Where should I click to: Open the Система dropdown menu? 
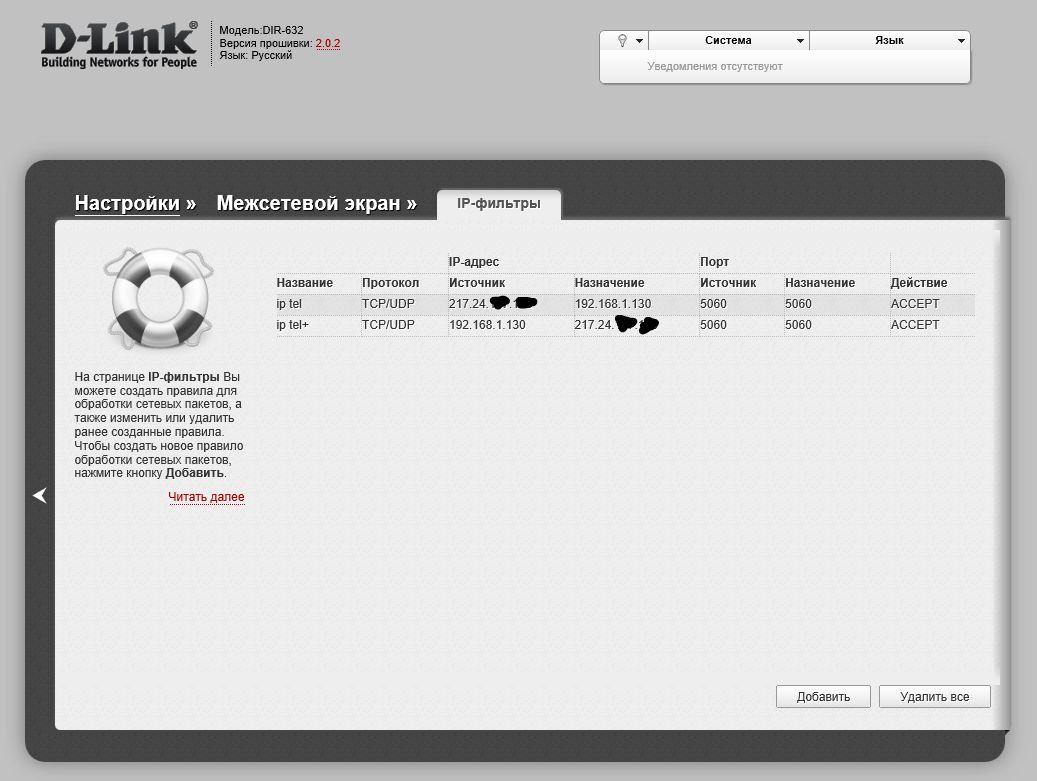tap(728, 40)
